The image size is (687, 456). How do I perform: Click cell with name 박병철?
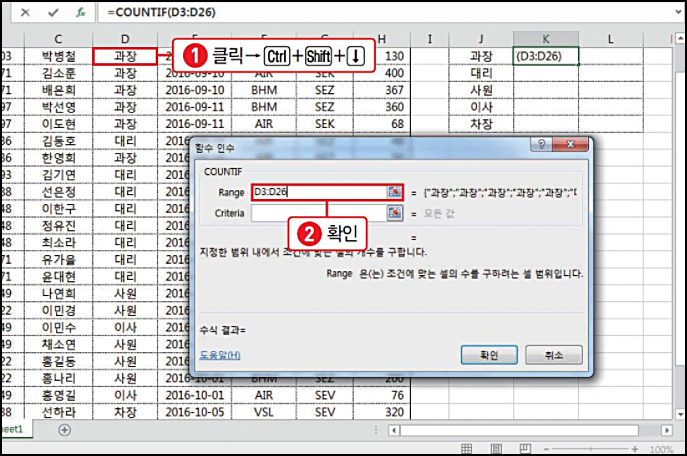[59, 56]
